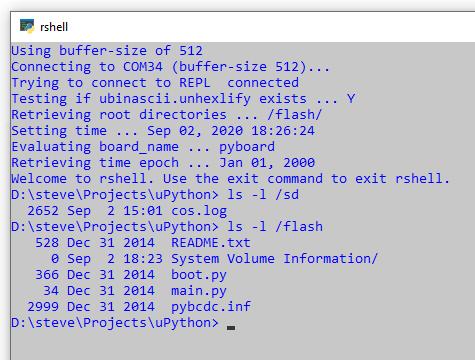The height and width of the screenshot is (360, 475).
Task: Click the main.py file name
Action: pyautogui.click(x=199, y=291)
